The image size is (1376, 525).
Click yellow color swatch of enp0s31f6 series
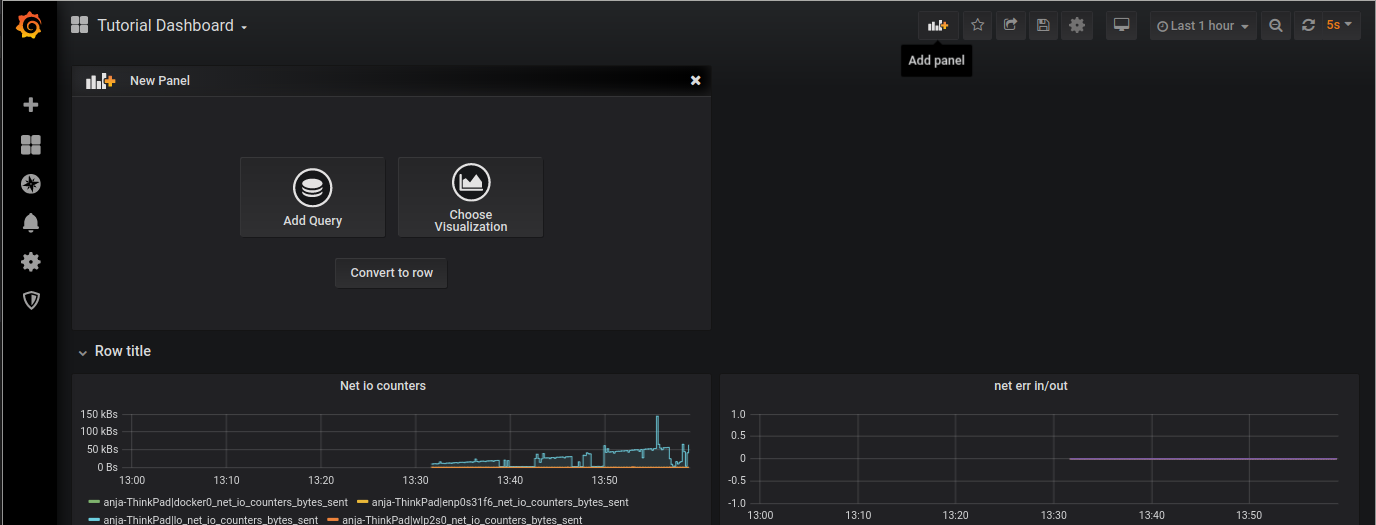(x=362, y=502)
